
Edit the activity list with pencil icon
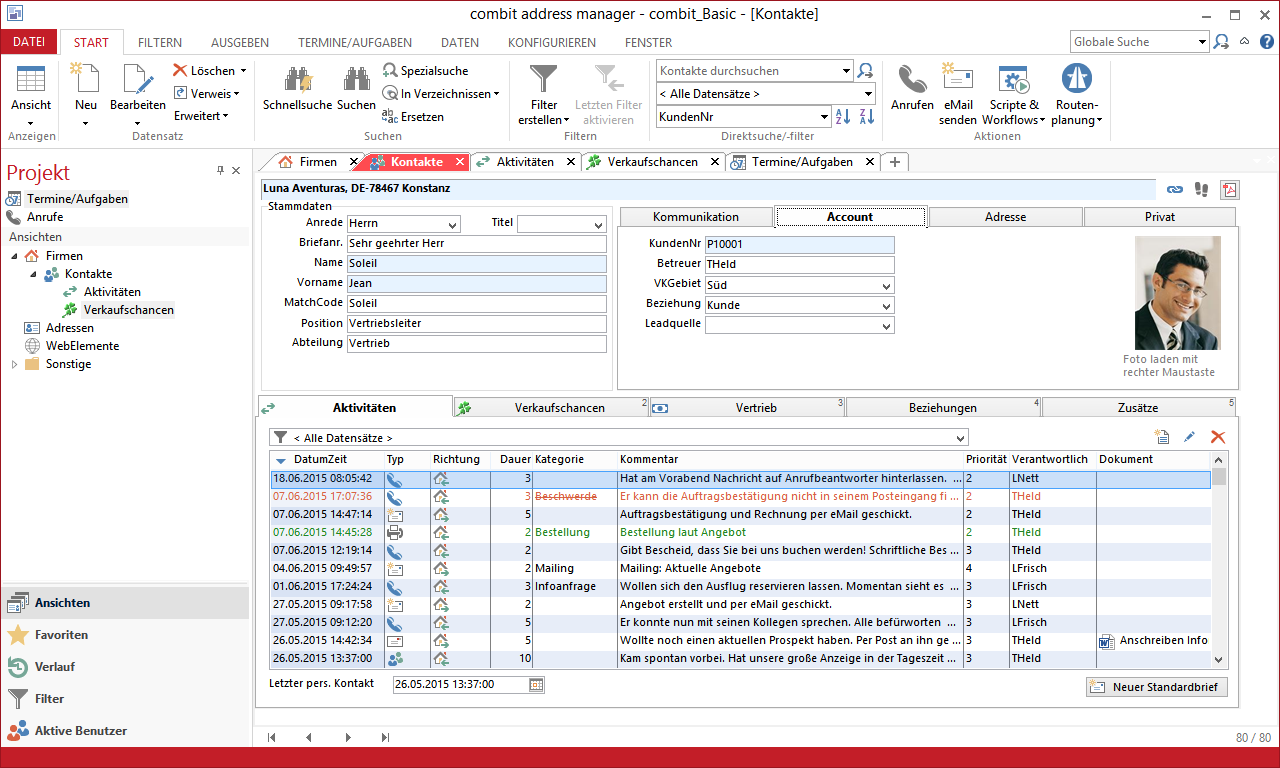(1191, 436)
